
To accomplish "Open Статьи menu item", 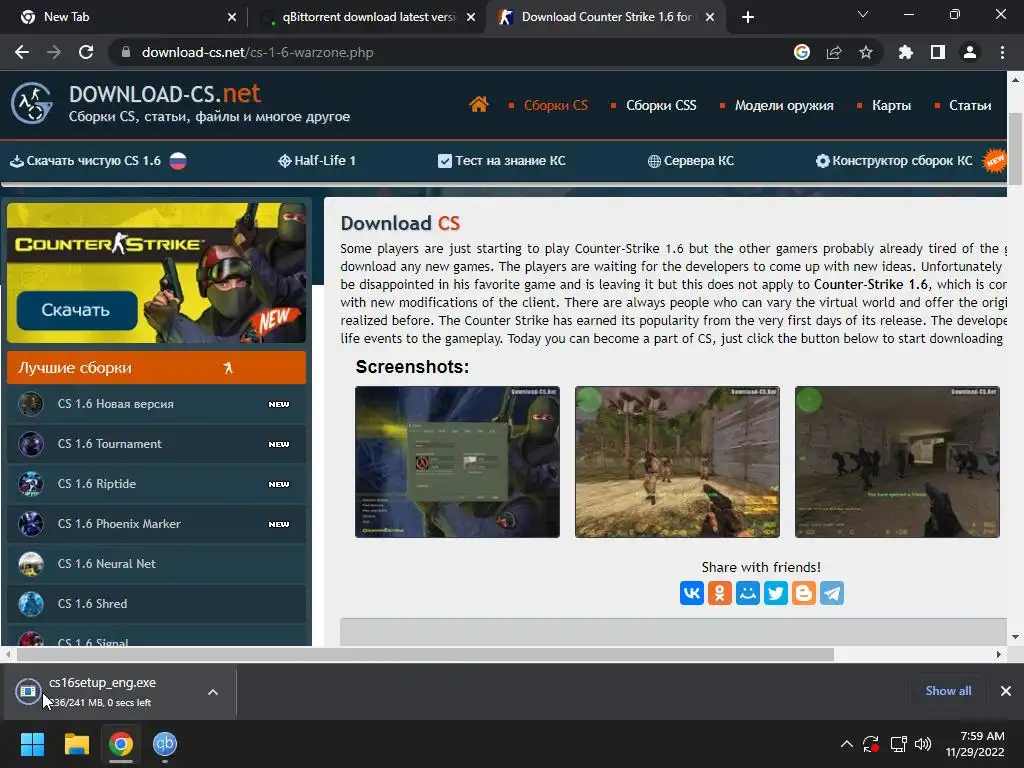I will click(x=970, y=105).
